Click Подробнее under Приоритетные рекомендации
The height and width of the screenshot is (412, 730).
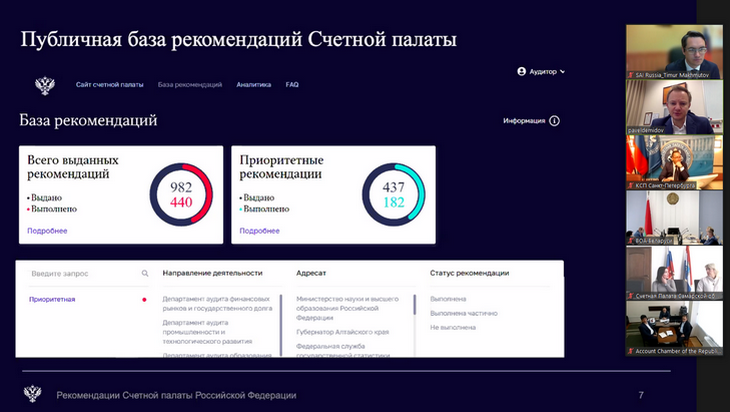click(x=259, y=230)
